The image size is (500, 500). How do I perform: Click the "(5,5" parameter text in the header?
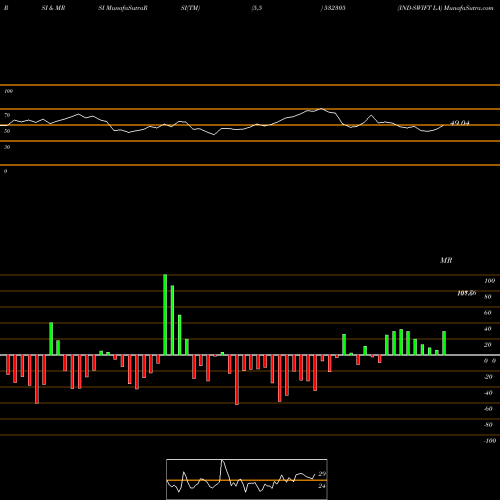pos(257,8)
